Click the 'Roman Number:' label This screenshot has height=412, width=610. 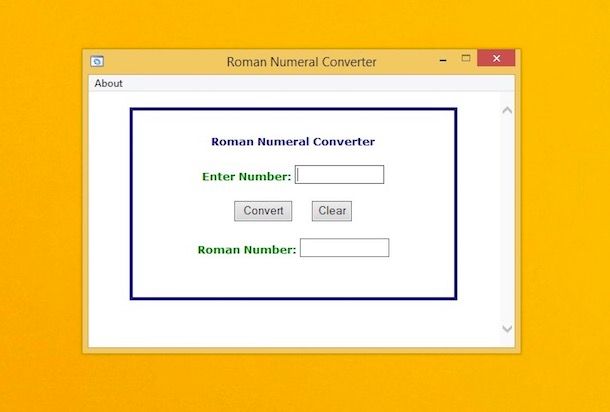coord(247,250)
